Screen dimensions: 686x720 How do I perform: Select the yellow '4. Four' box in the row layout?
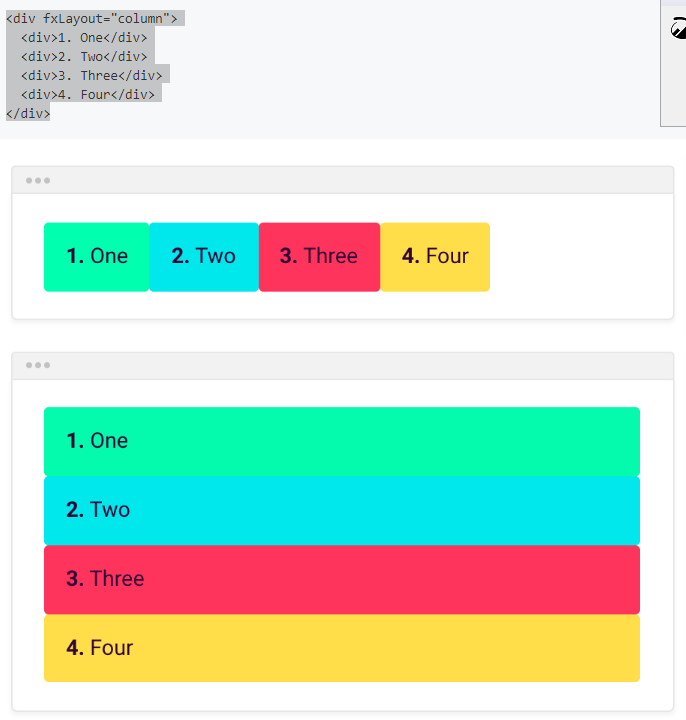tap(435, 257)
